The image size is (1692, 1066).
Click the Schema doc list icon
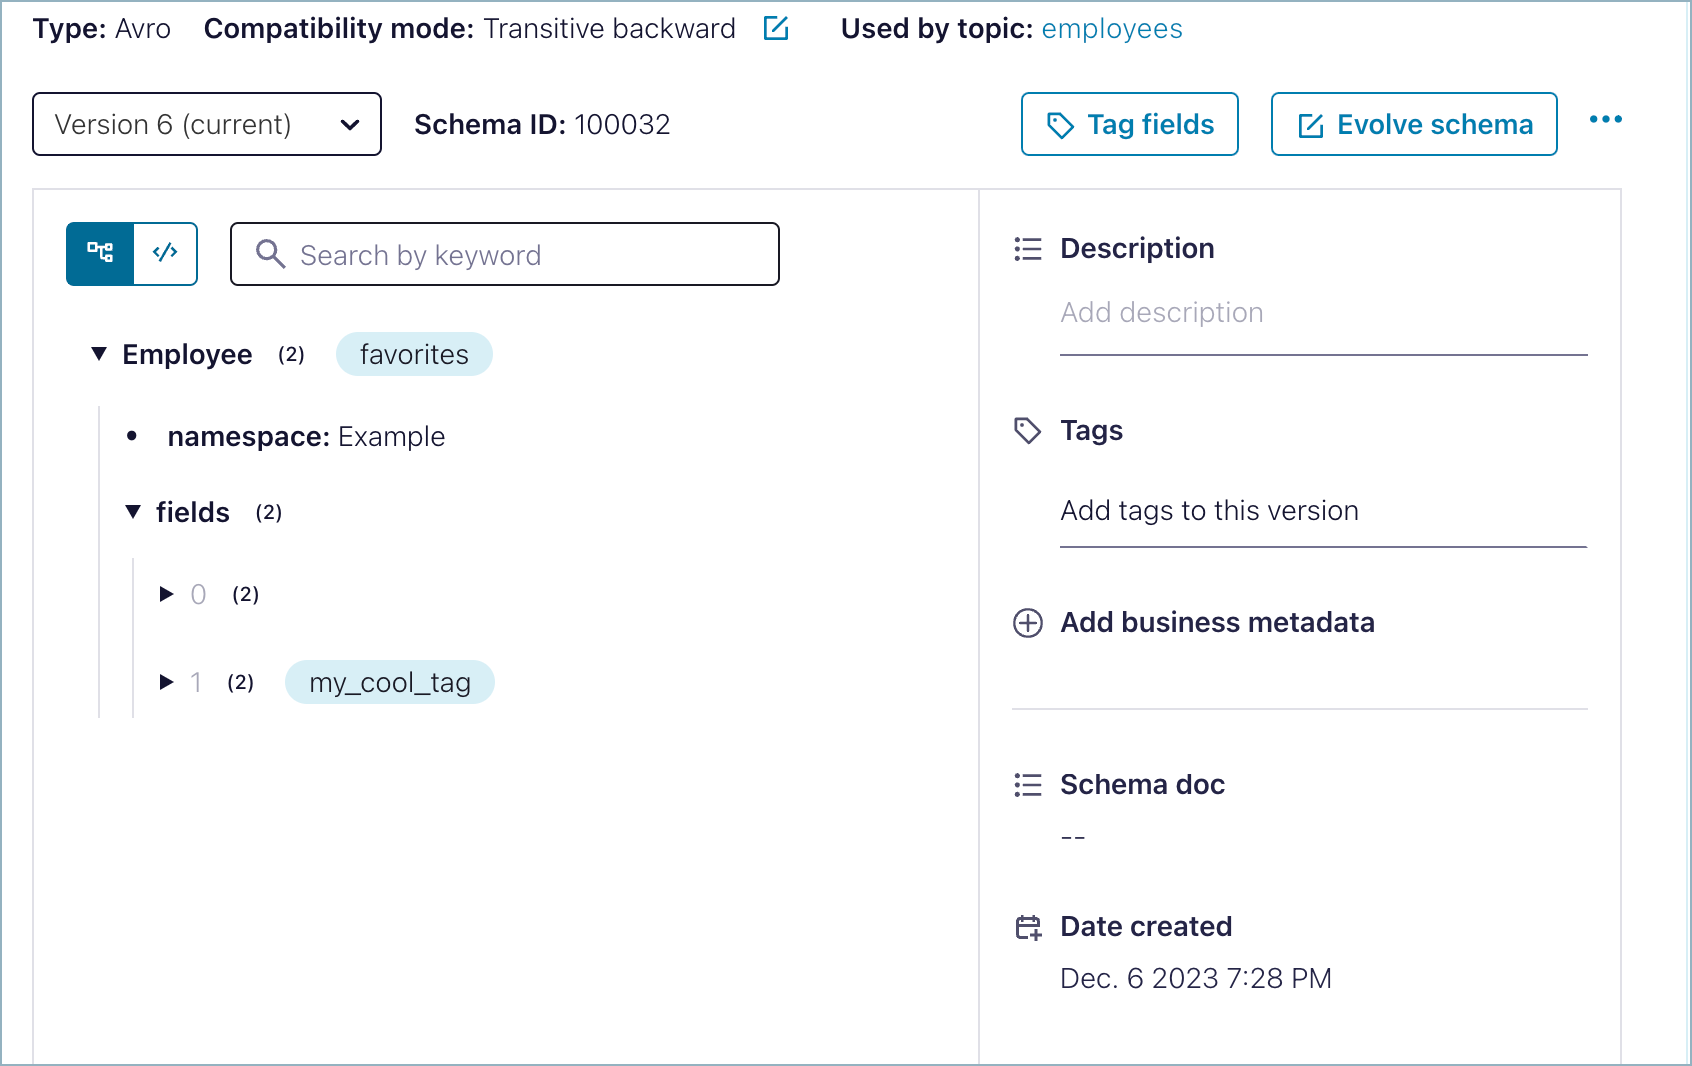click(1028, 785)
